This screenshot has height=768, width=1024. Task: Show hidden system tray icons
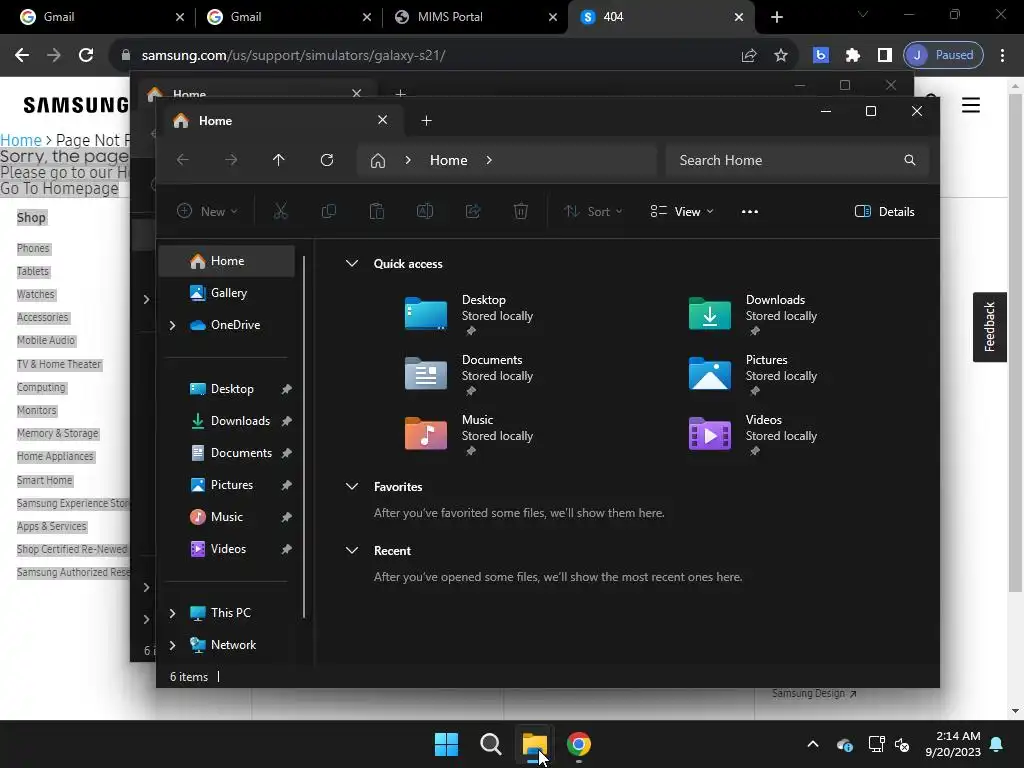(813, 744)
